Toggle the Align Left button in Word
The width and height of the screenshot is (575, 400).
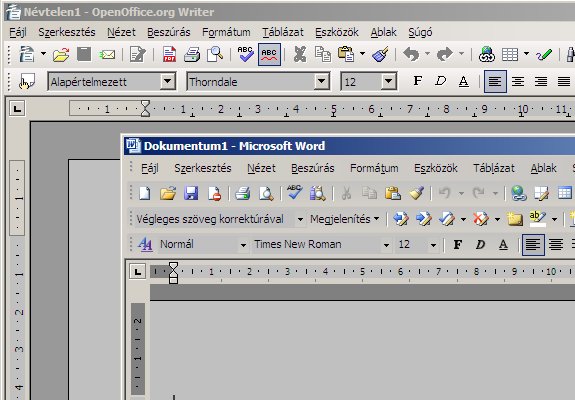[533, 245]
